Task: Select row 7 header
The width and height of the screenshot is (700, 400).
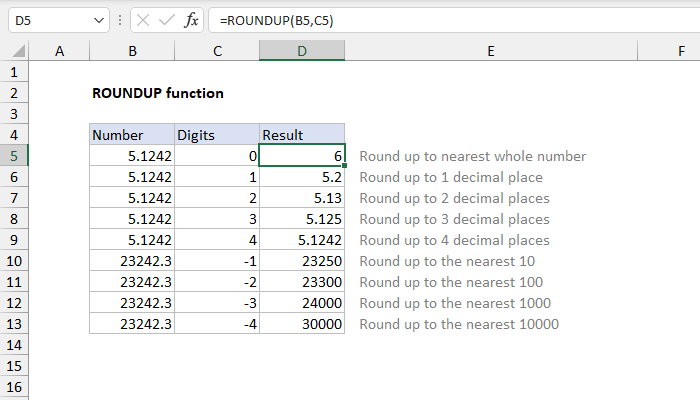Action: (14, 198)
